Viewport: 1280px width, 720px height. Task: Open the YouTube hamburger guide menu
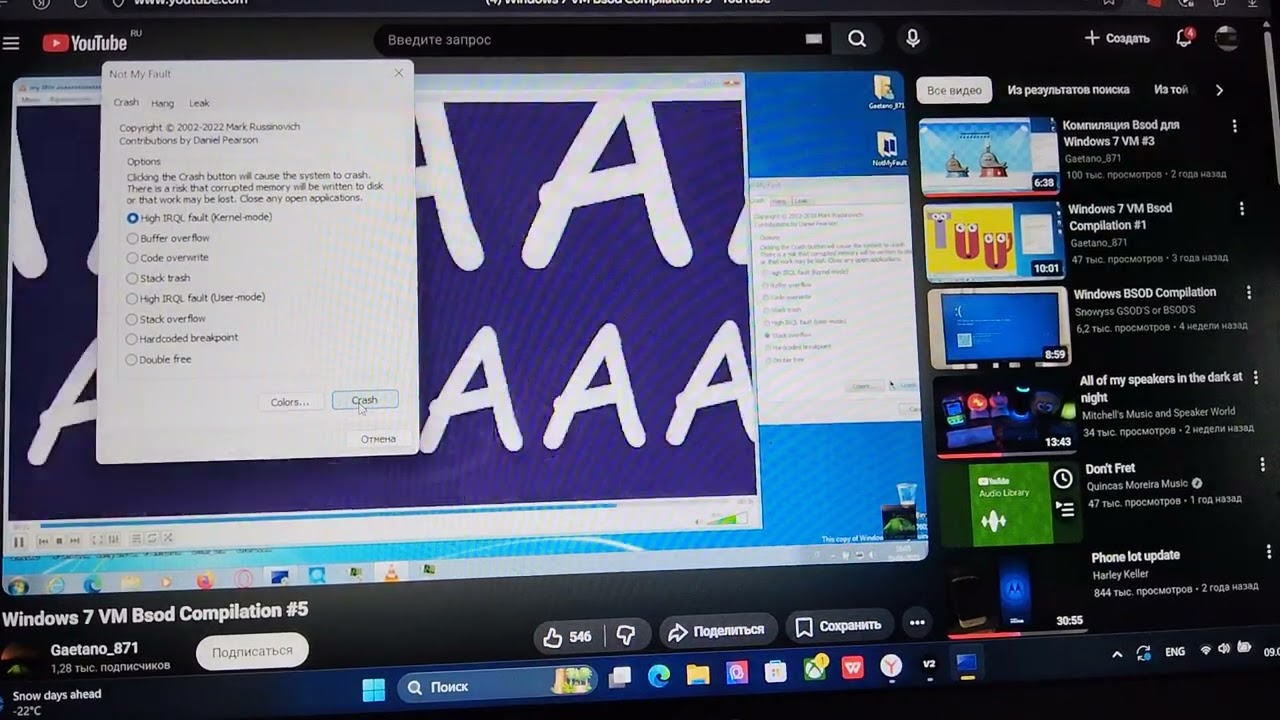pos(11,43)
